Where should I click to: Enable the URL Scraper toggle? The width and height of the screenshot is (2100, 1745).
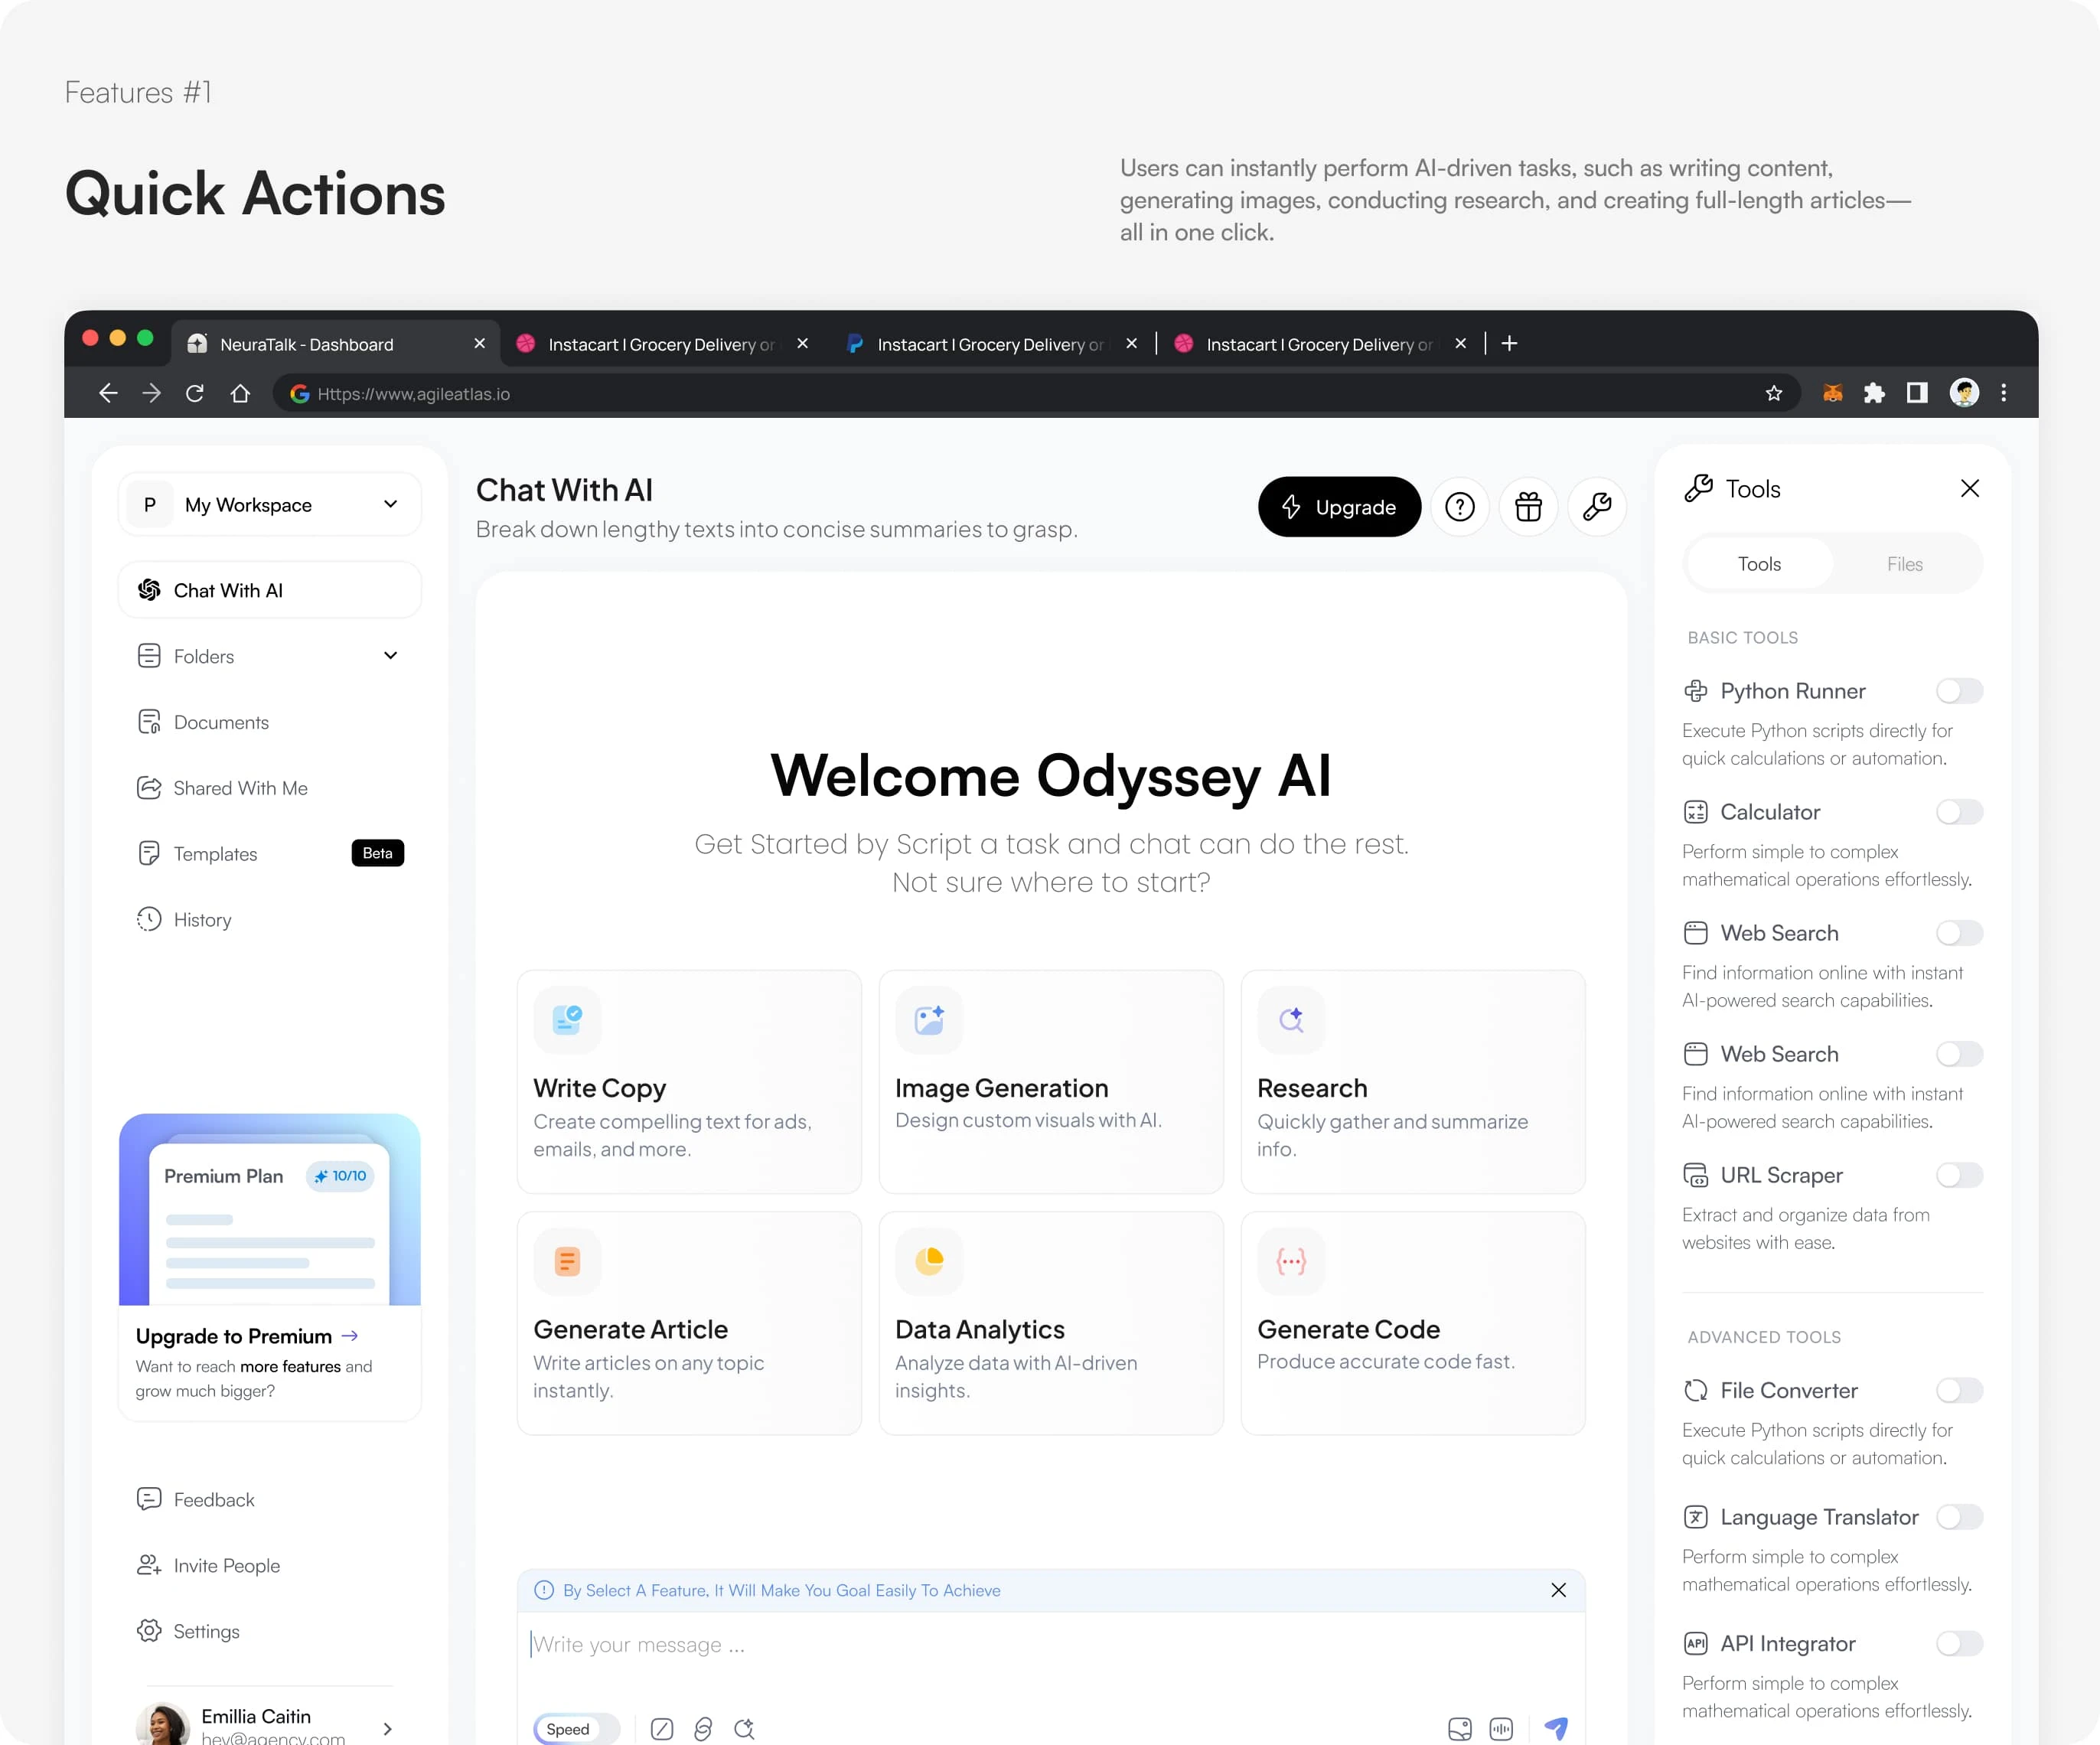tap(1959, 1175)
